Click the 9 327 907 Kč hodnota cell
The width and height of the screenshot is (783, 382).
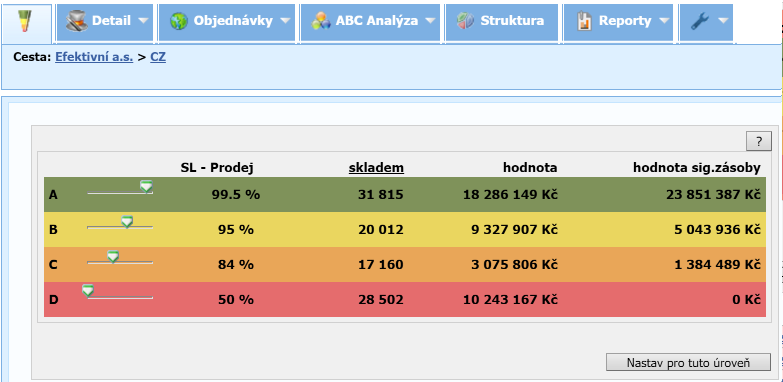[x=514, y=230]
